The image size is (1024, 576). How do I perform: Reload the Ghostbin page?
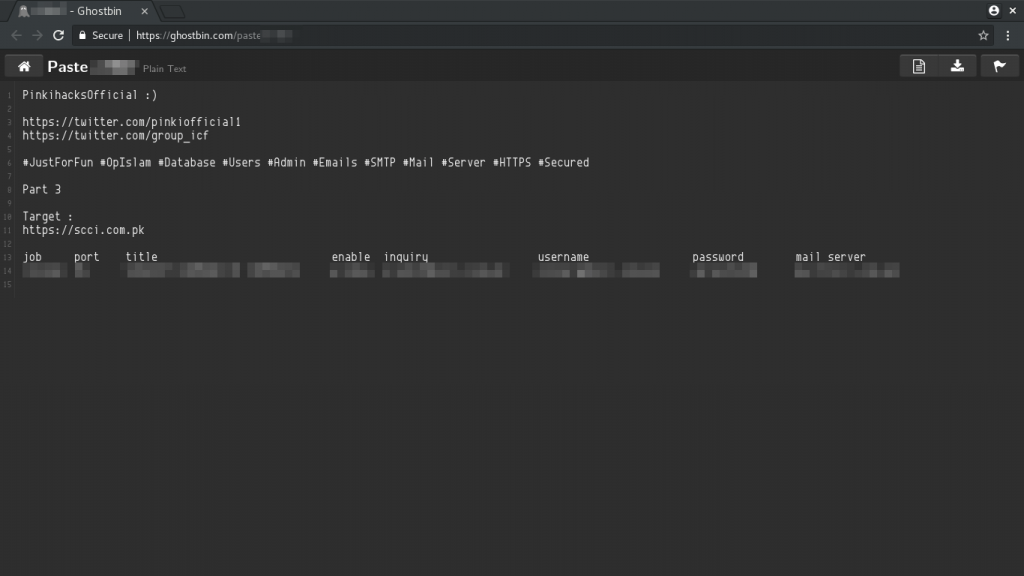[x=59, y=35]
